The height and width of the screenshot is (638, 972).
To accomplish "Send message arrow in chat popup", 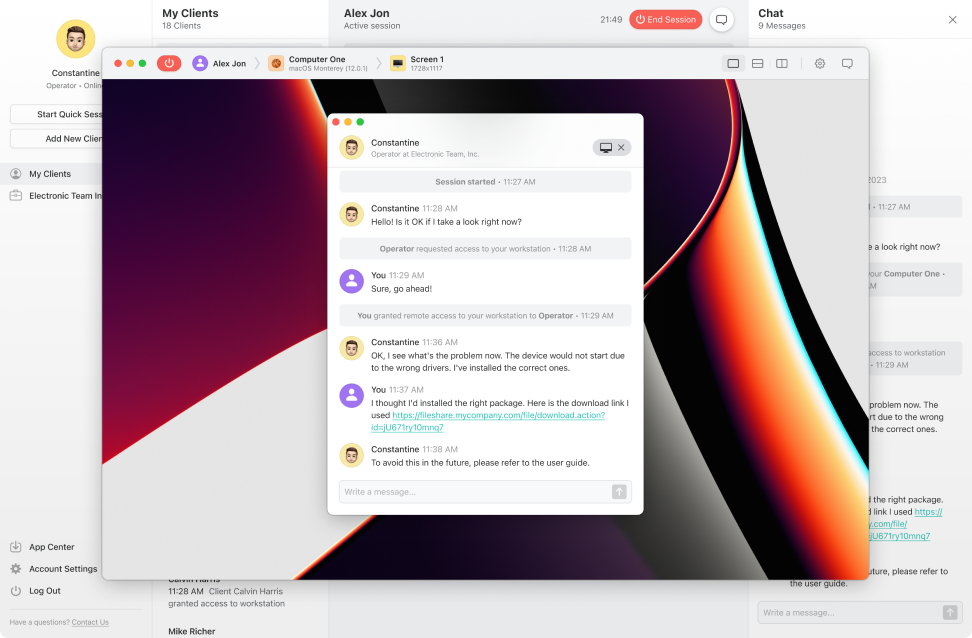I will (619, 491).
